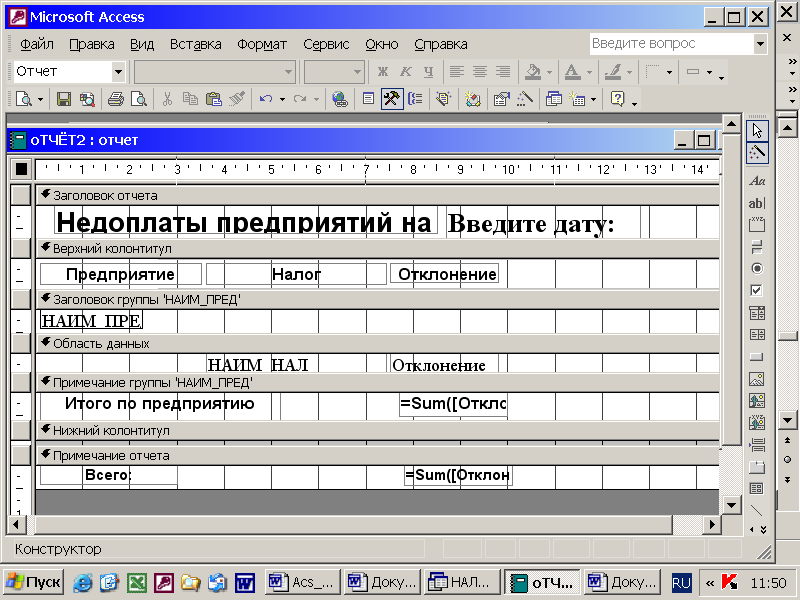Screen dimensions: 800x600
Task: Open the font size combo box
Action: tap(334, 72)
